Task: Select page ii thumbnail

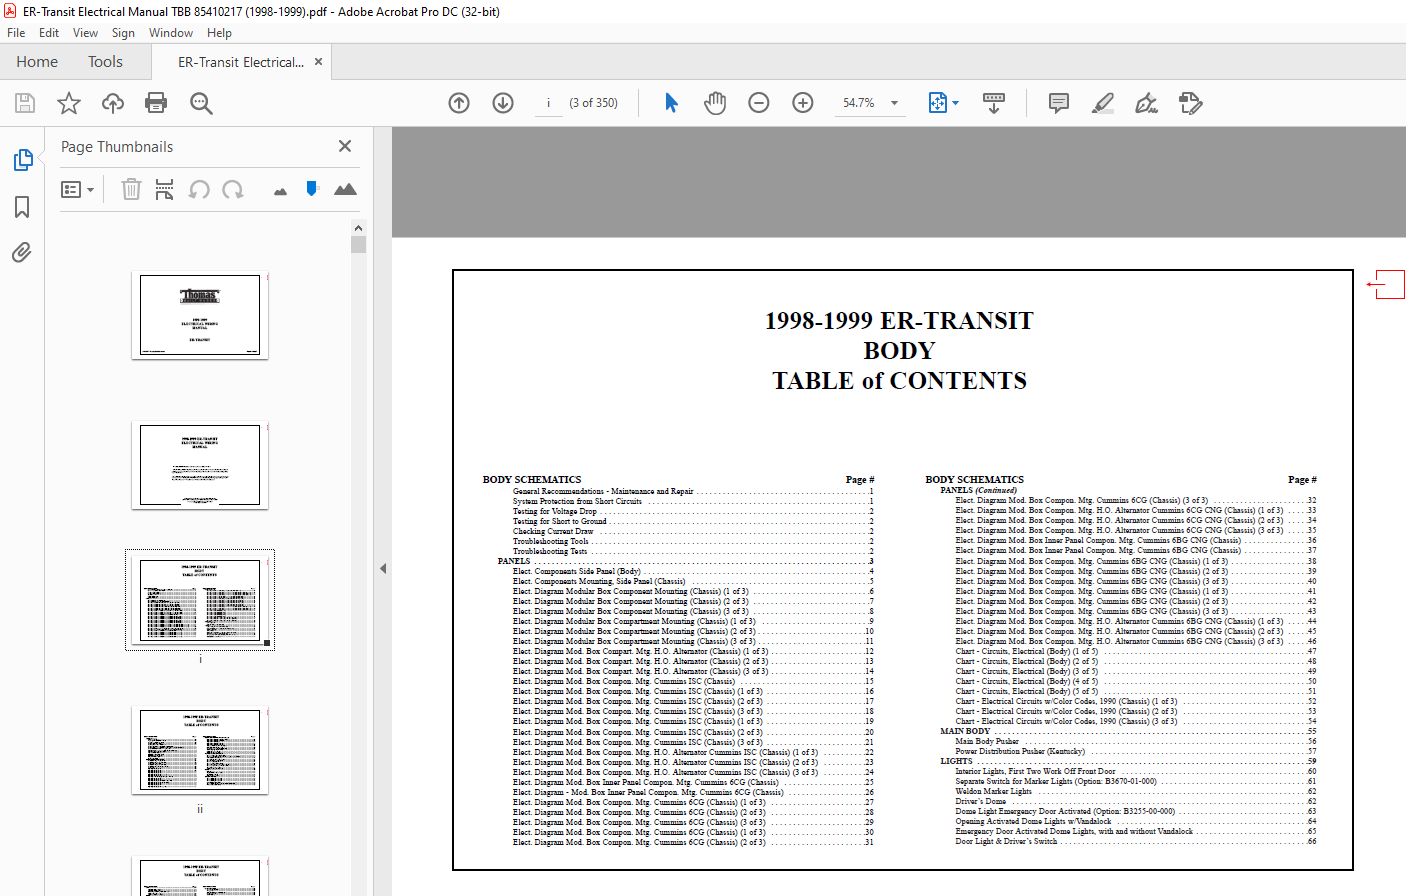Action: pyautogui.click(x=200, y=751)
